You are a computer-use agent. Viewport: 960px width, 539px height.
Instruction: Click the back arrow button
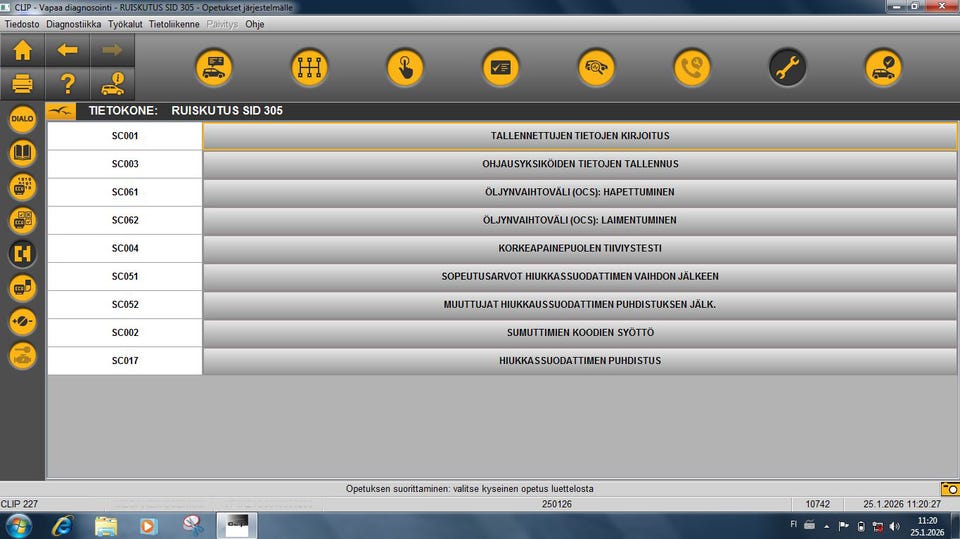(67, 50)
